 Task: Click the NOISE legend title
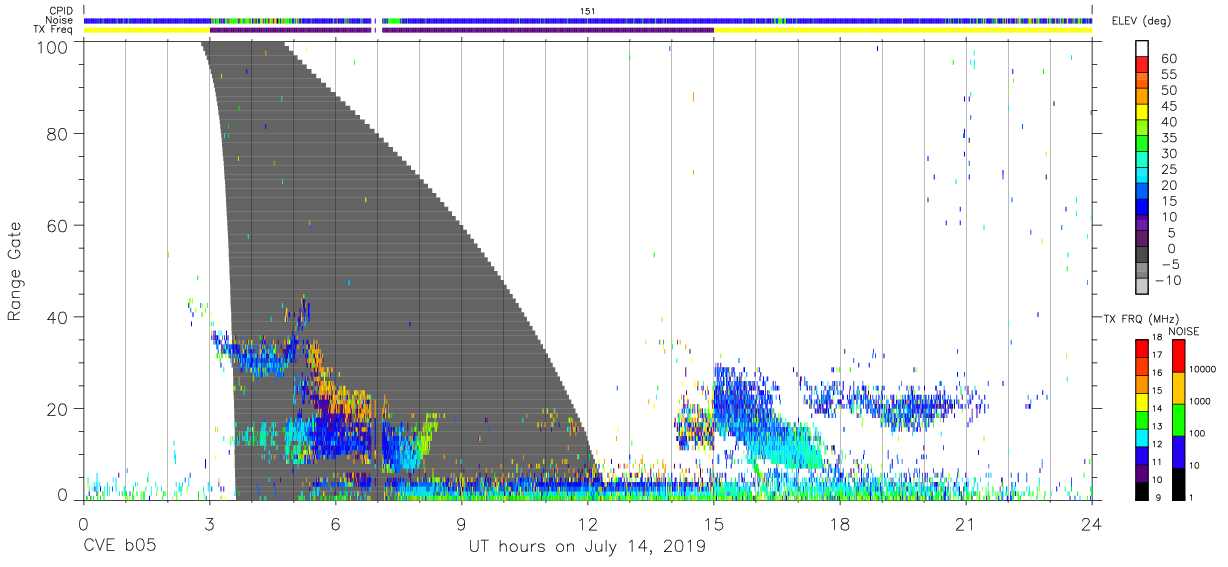click(1183, 331)
